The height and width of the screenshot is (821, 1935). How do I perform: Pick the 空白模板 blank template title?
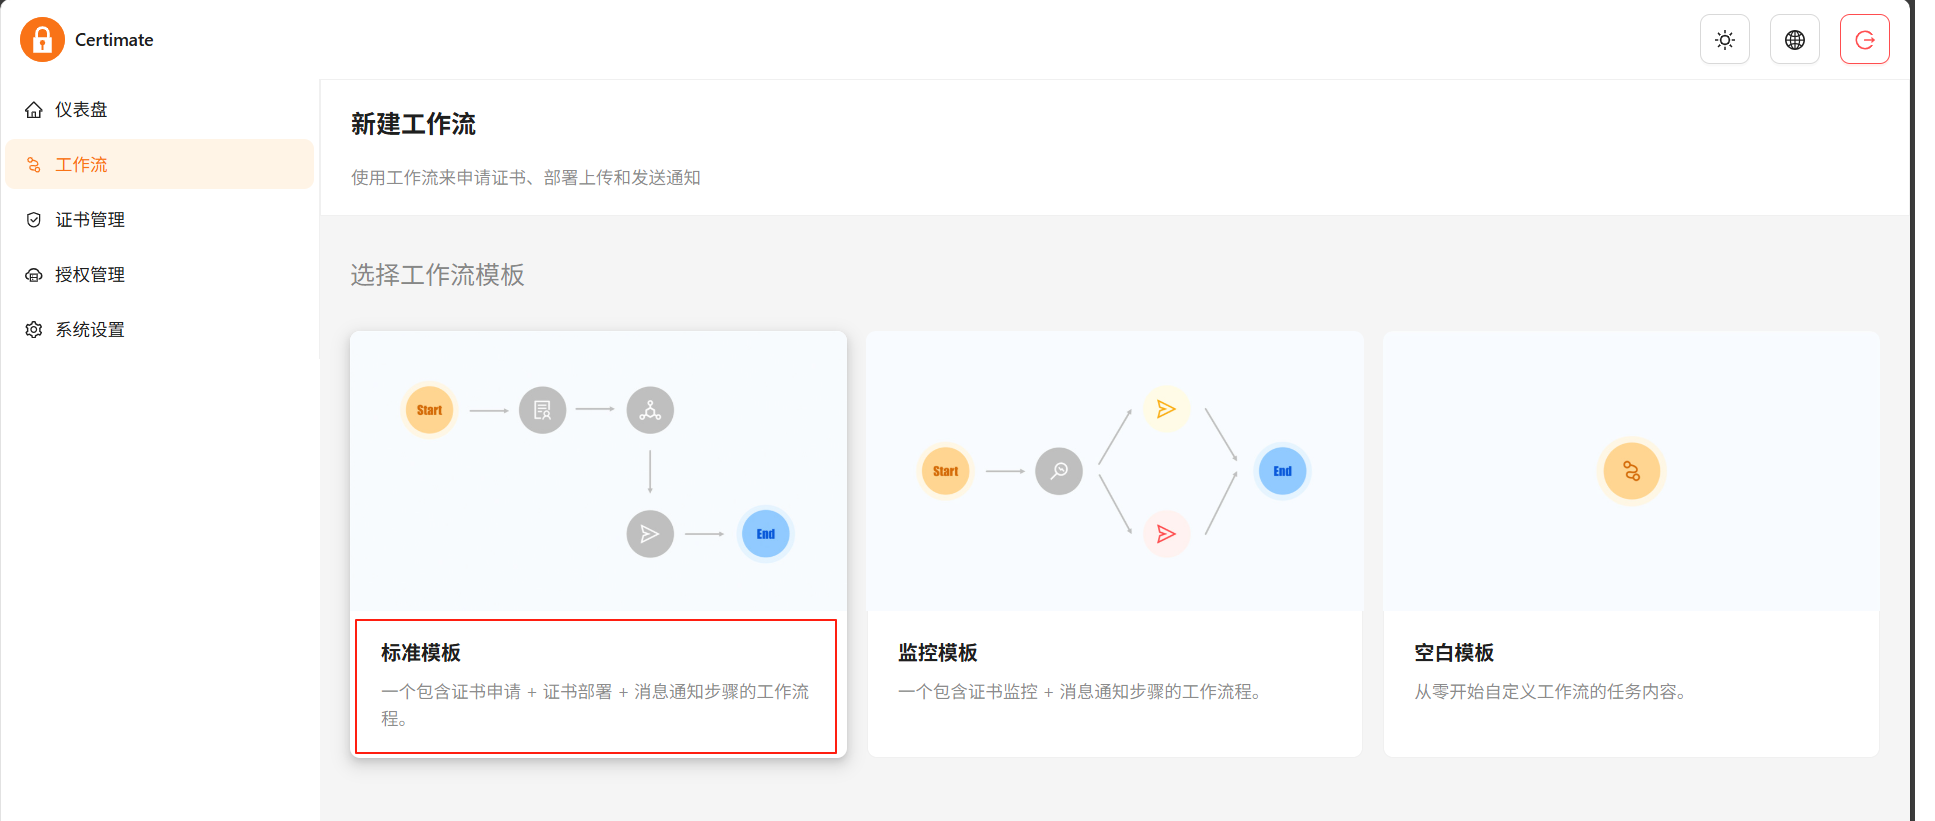pyautogui.click(x=1454, y=653)
